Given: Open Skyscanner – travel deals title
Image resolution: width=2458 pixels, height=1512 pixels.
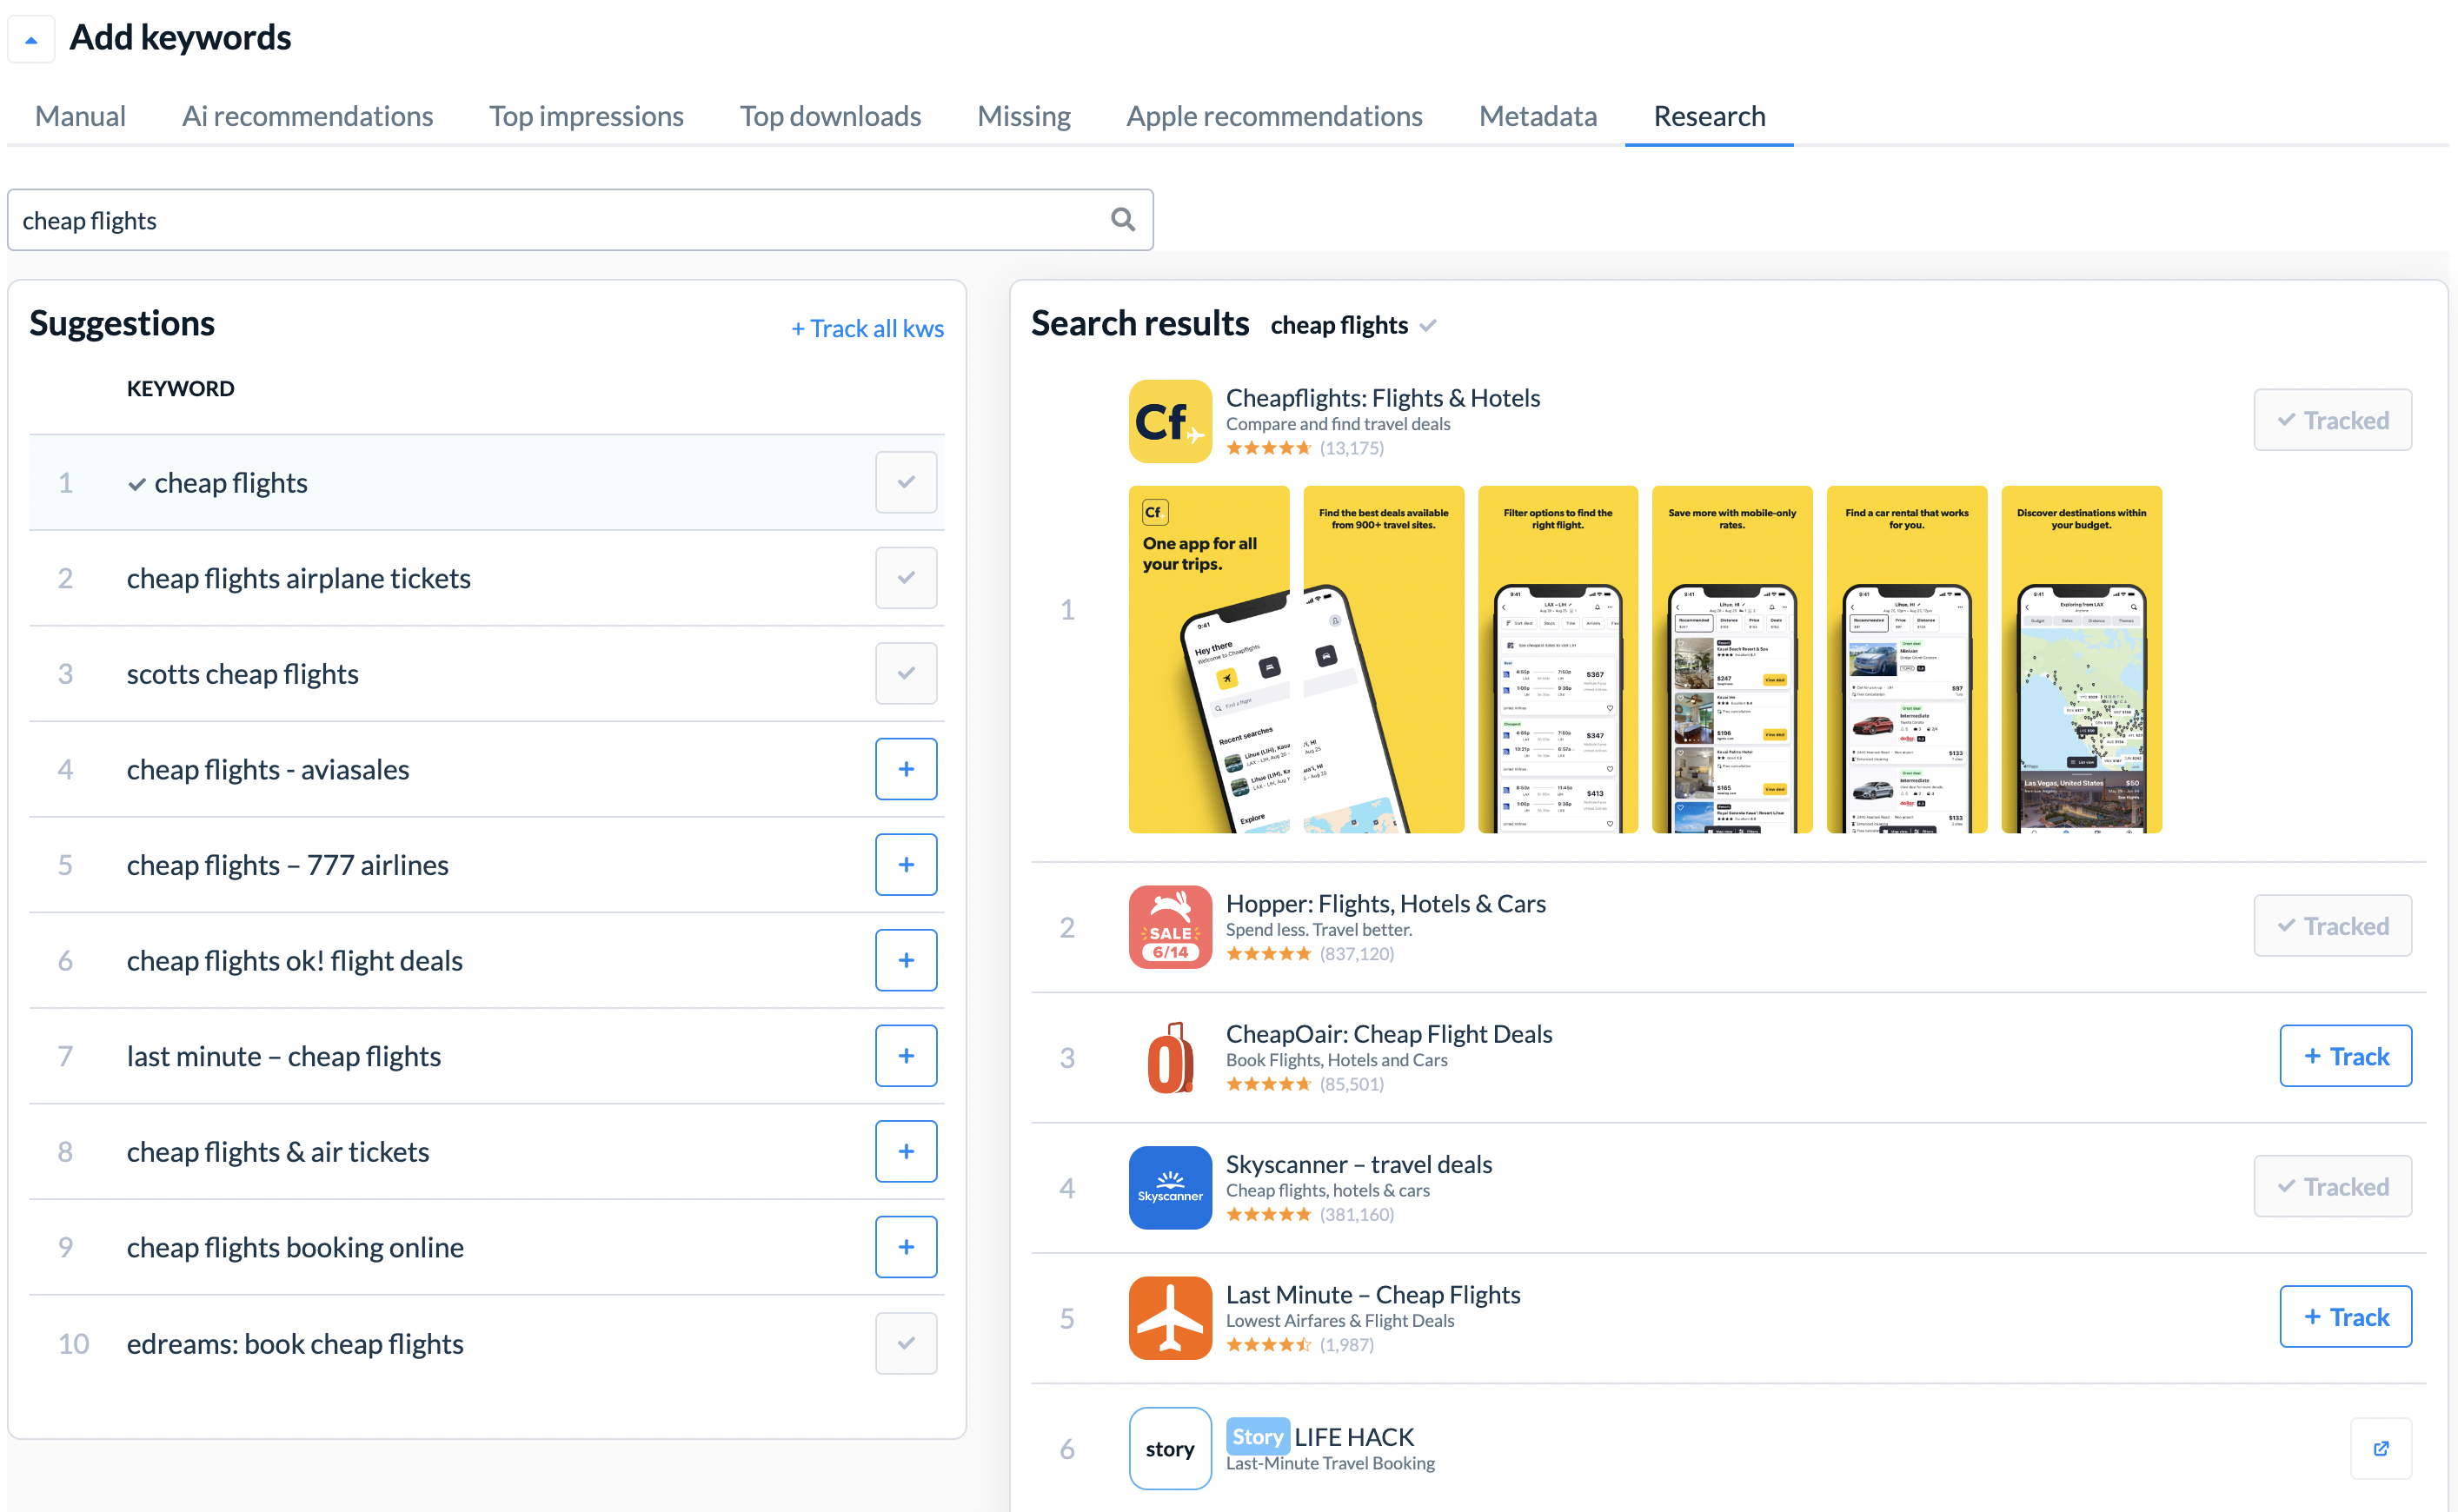Looking at the screenshot, I should point(1358,1164).
